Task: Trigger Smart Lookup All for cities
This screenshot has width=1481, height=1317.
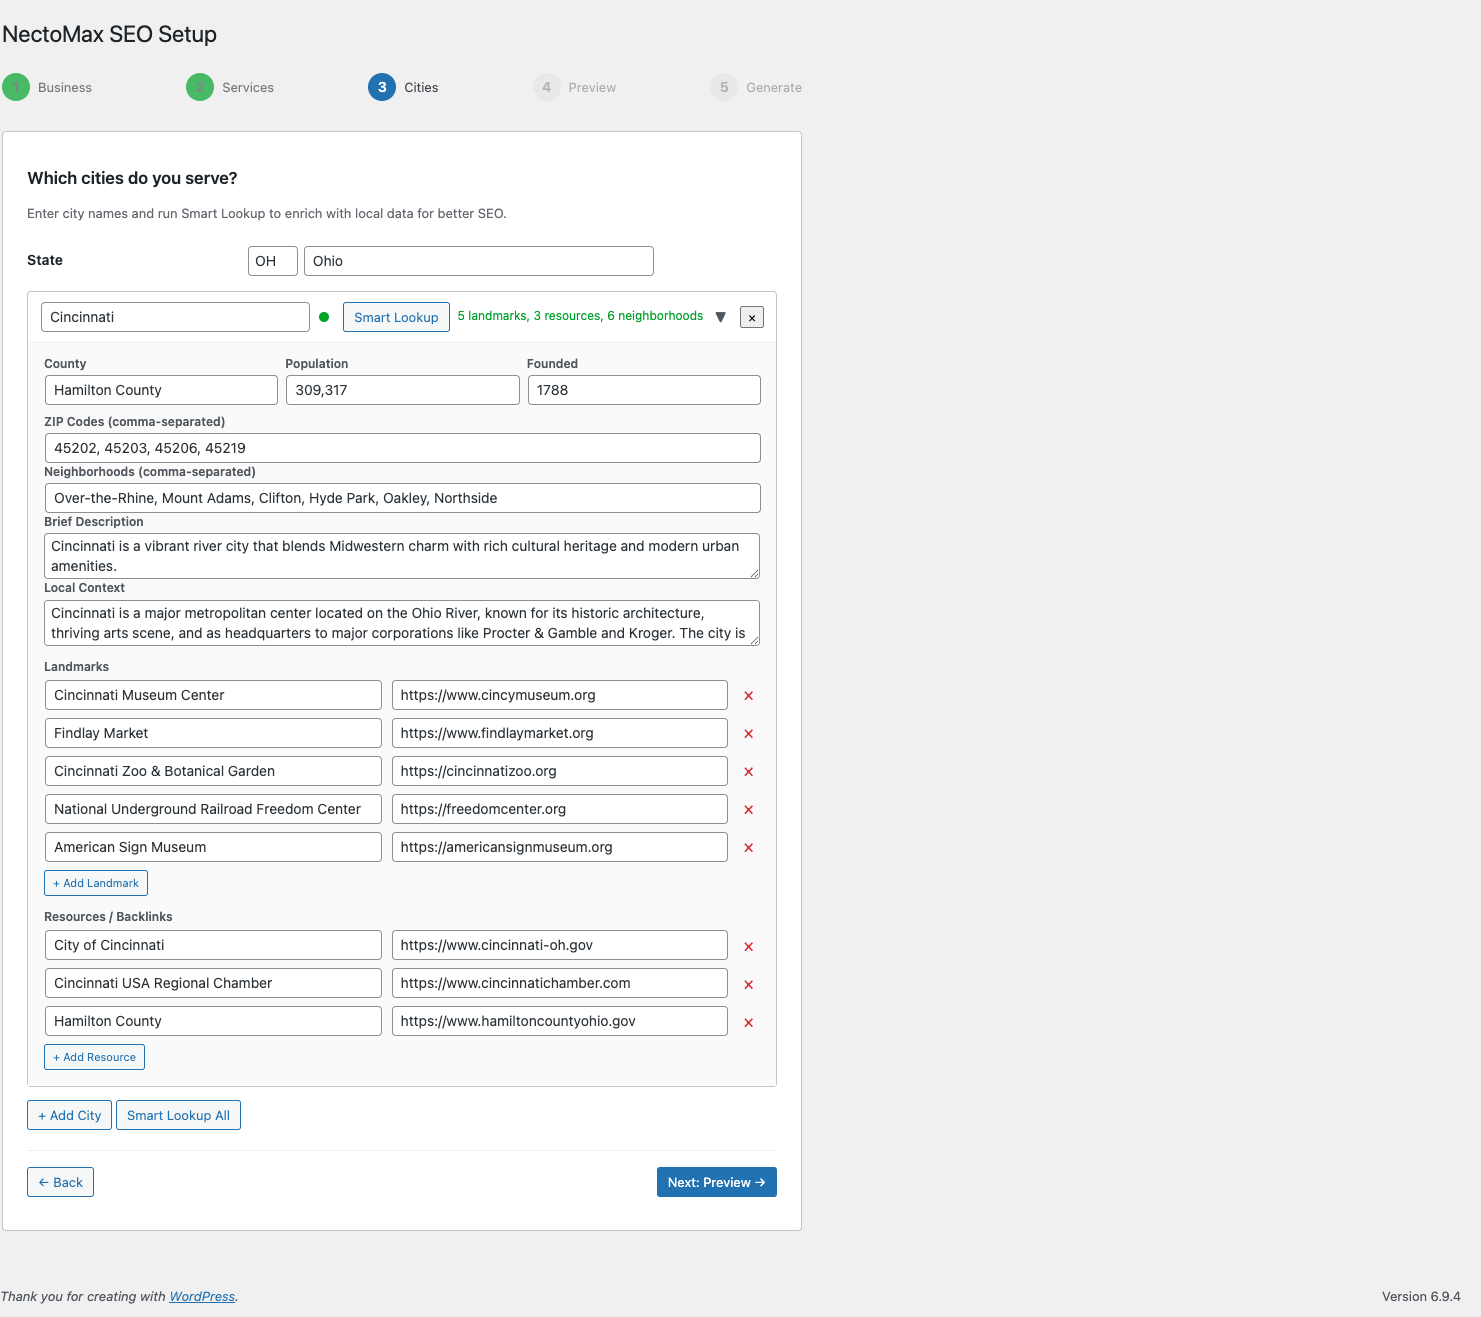Action: click(x=178, y=1115)
